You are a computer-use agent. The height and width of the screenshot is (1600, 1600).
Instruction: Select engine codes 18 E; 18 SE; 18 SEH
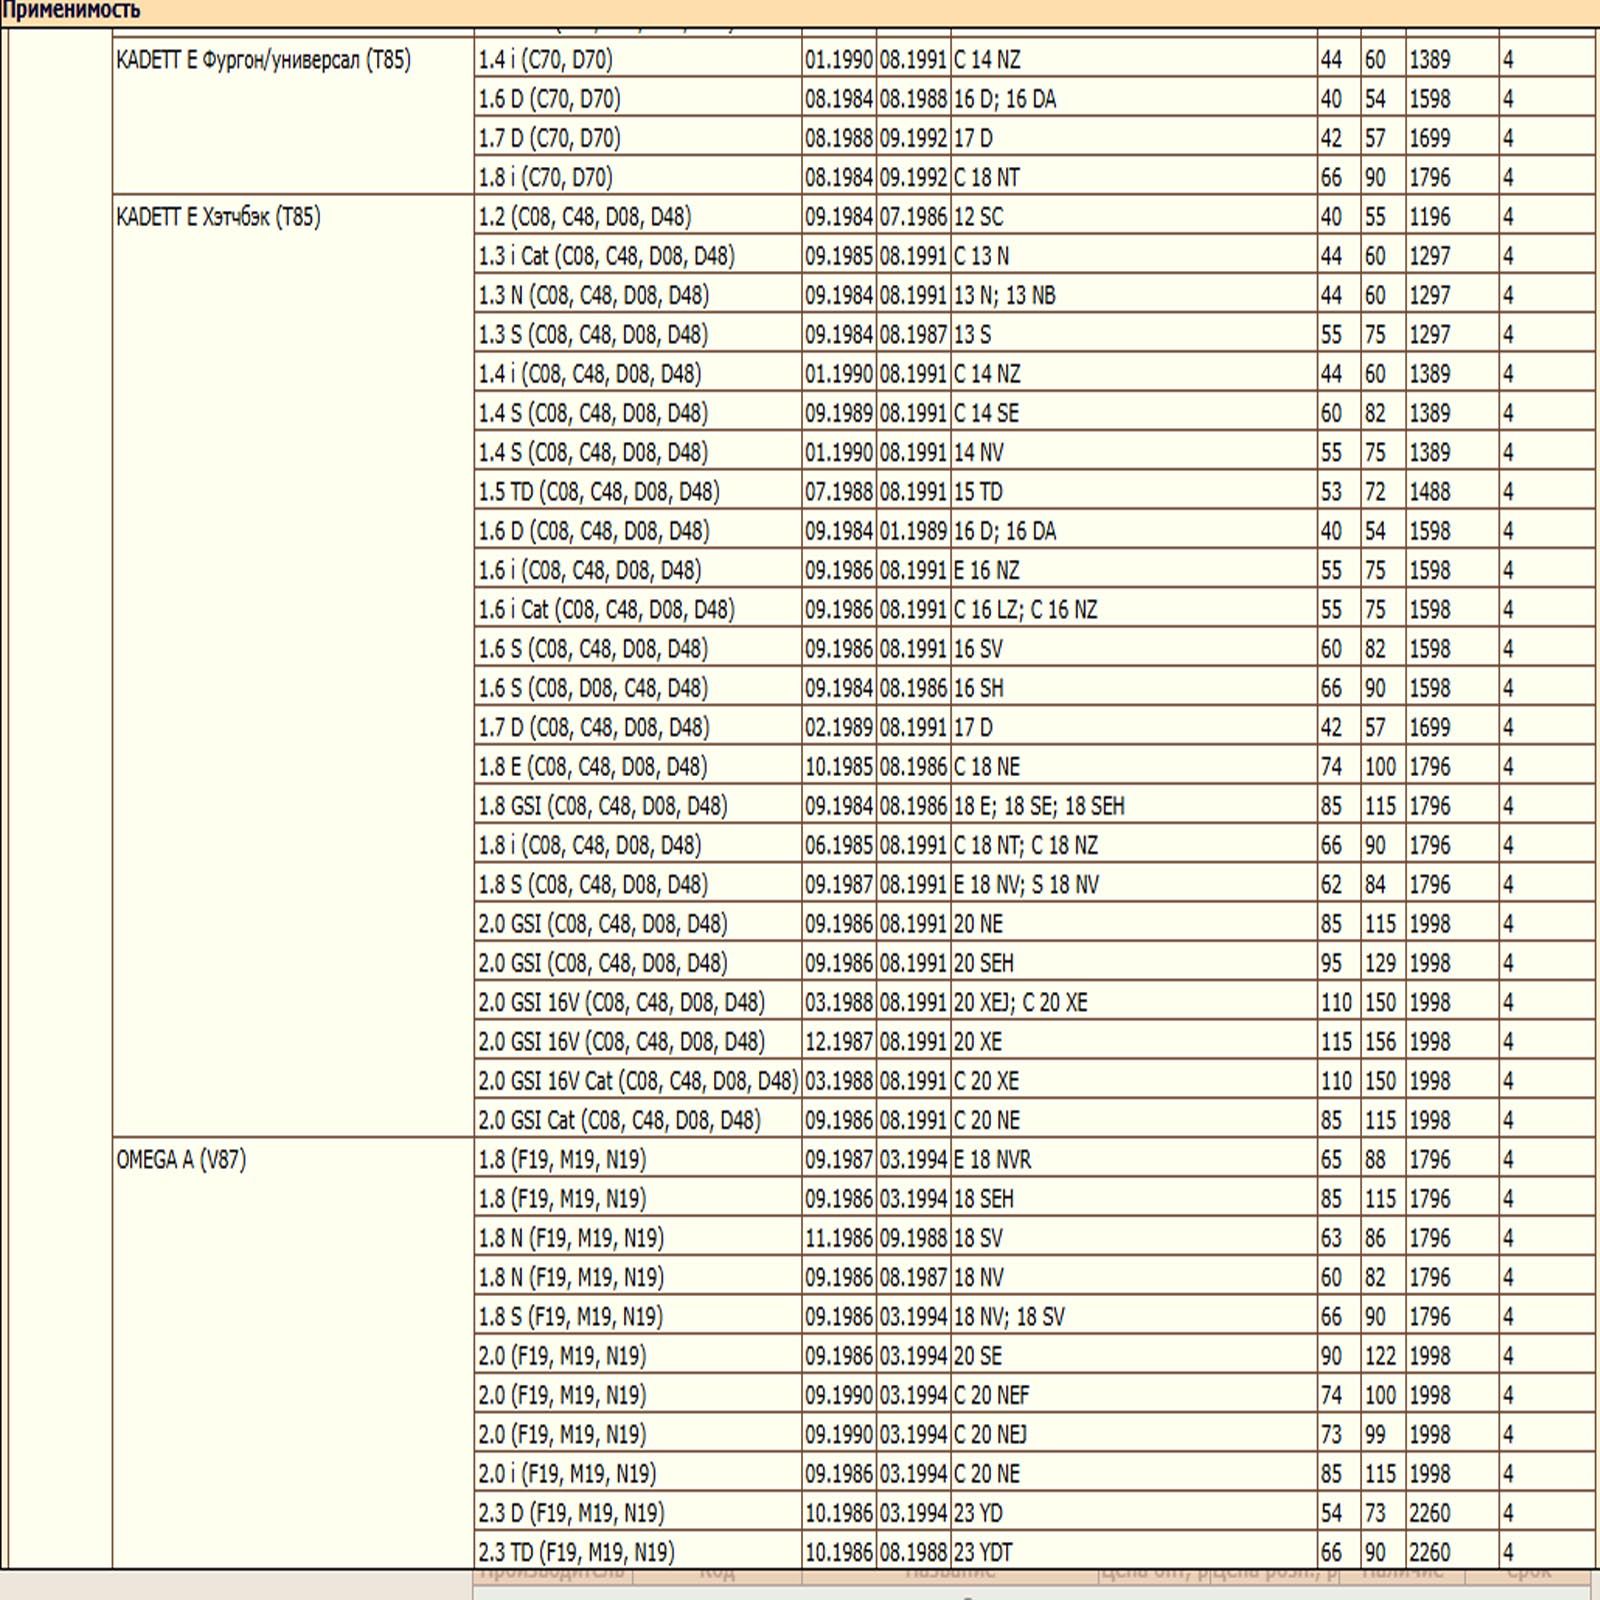click(1039, 806)
